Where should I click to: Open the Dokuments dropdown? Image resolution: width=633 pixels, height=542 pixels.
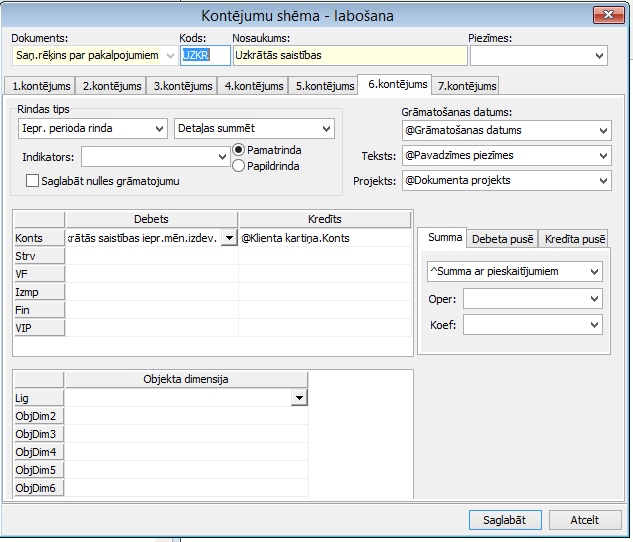pos(167,55)
